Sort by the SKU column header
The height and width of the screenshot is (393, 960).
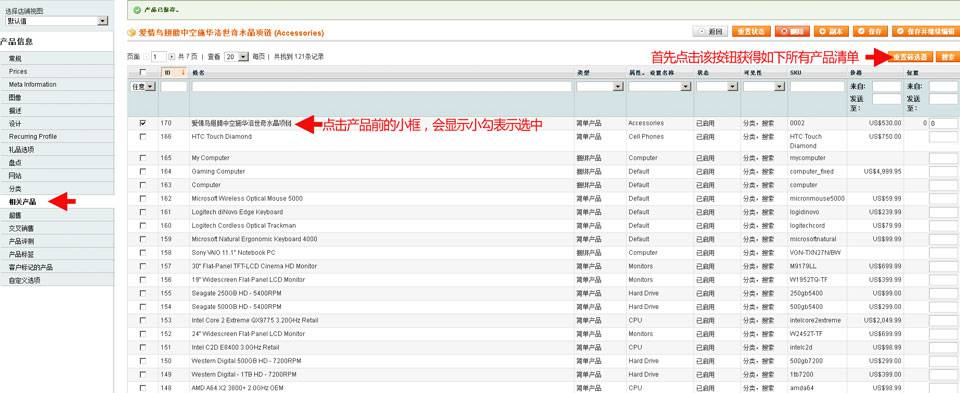point(795,73)
